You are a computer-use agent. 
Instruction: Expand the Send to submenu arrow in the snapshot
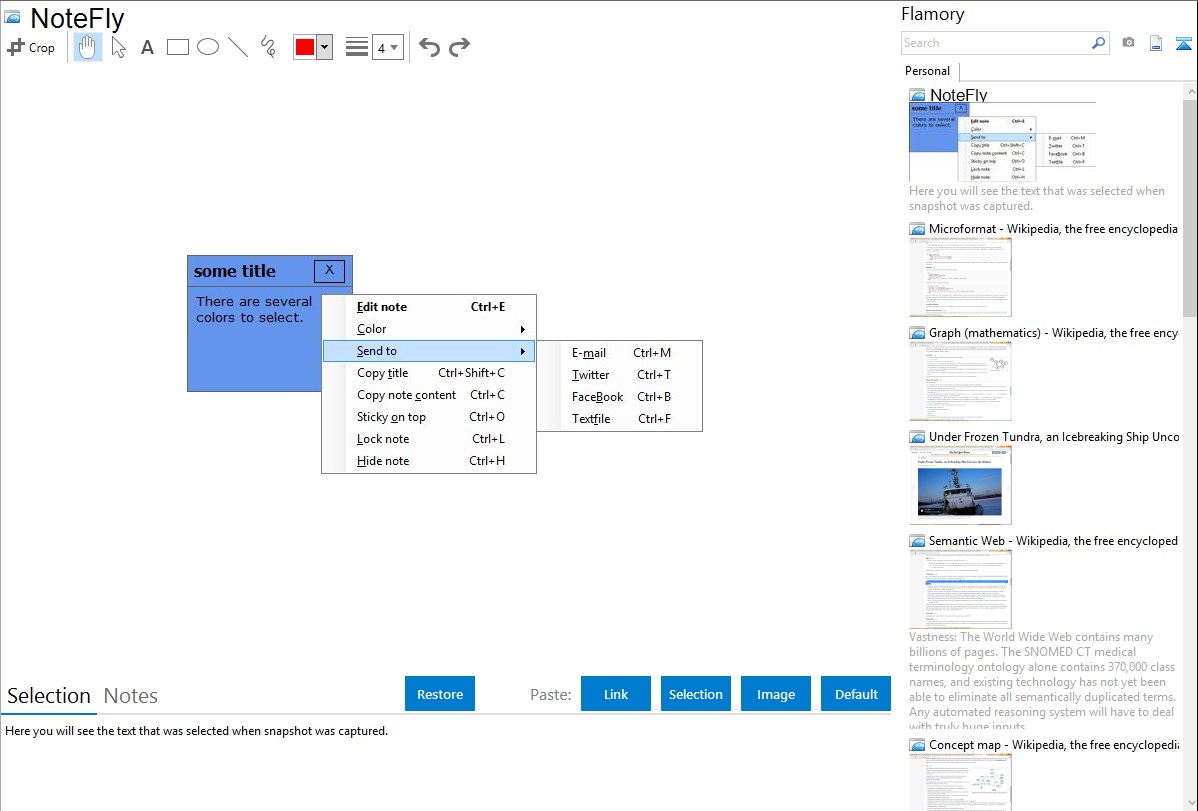pos(523,352)
